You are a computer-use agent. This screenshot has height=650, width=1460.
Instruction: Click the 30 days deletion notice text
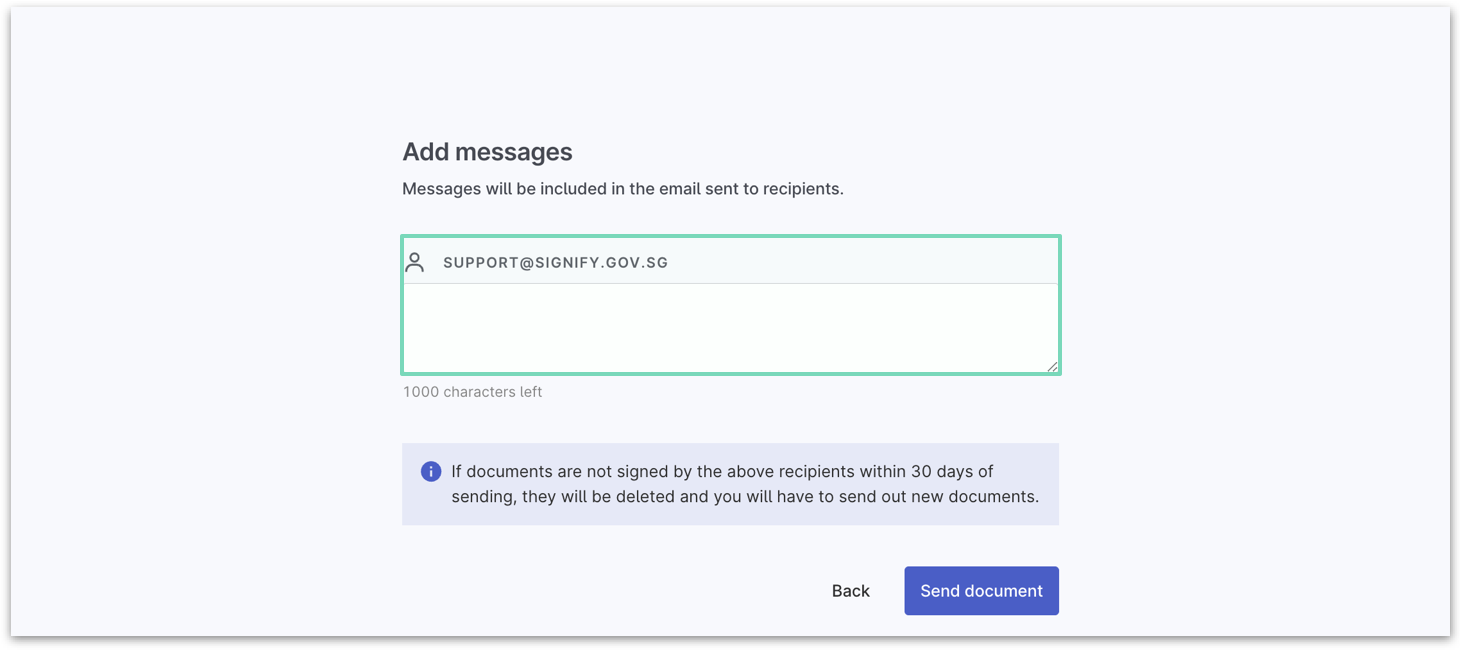[744, 484]
